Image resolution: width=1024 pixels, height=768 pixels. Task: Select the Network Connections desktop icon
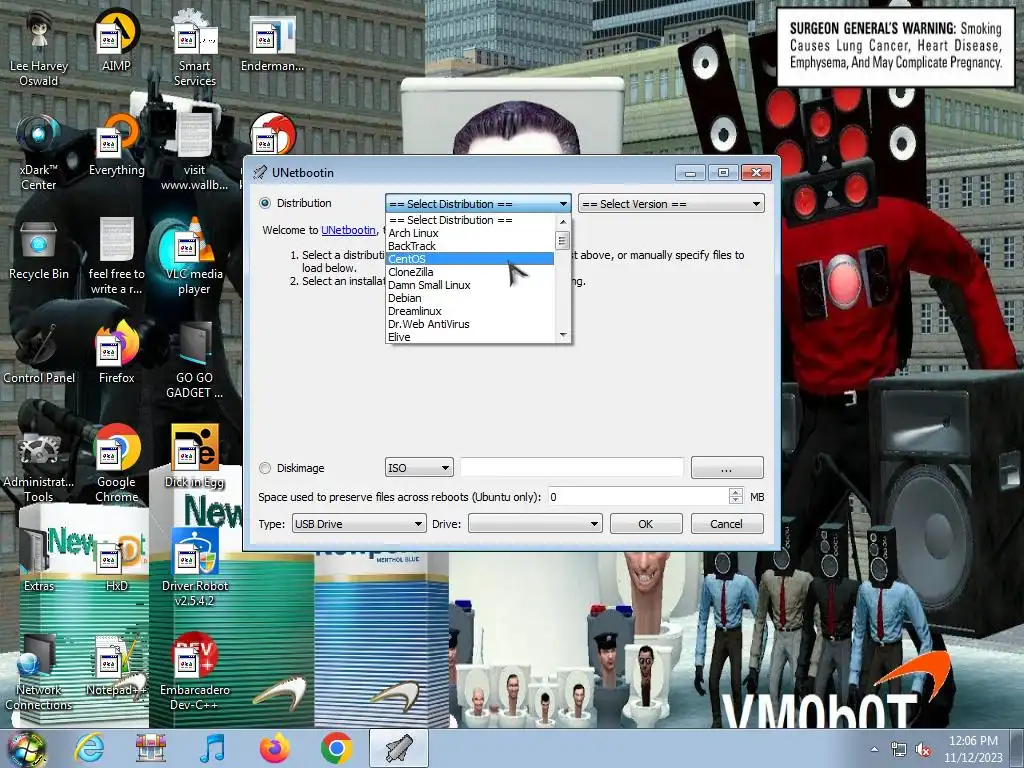pyautogui.click(x=39, y=673)
